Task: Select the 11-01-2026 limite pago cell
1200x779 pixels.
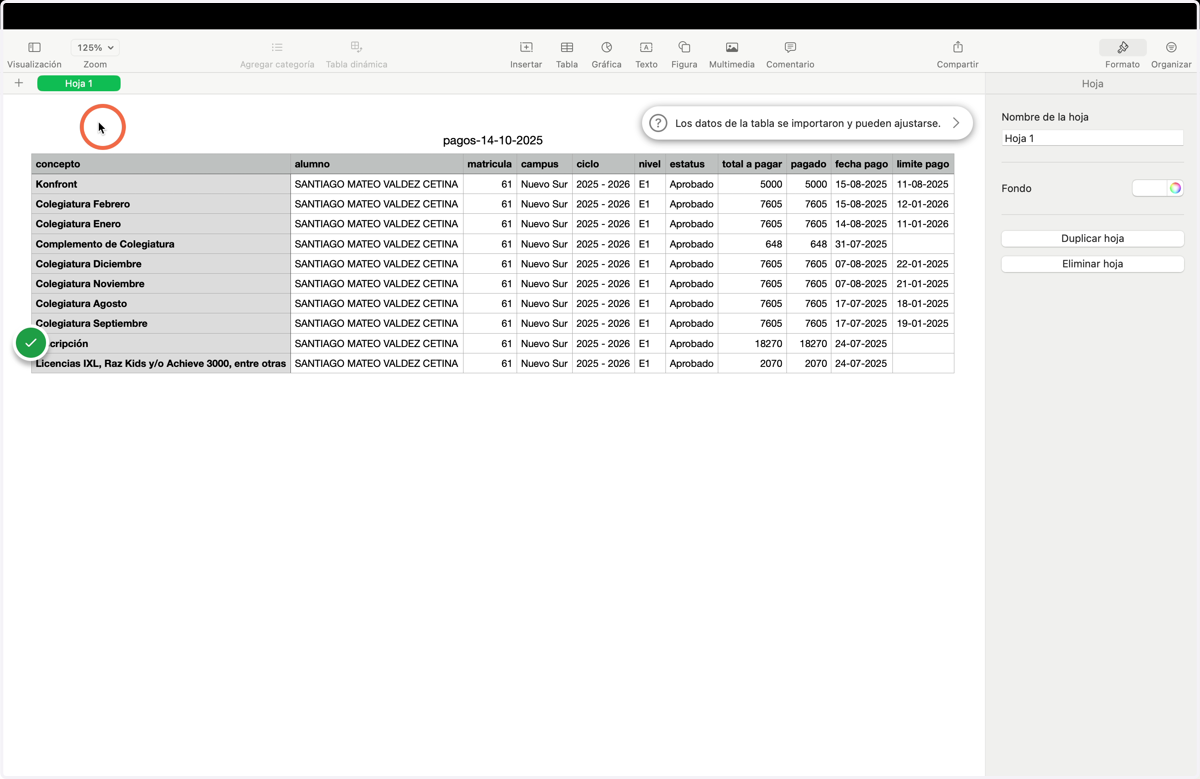Action: [923, 224]
